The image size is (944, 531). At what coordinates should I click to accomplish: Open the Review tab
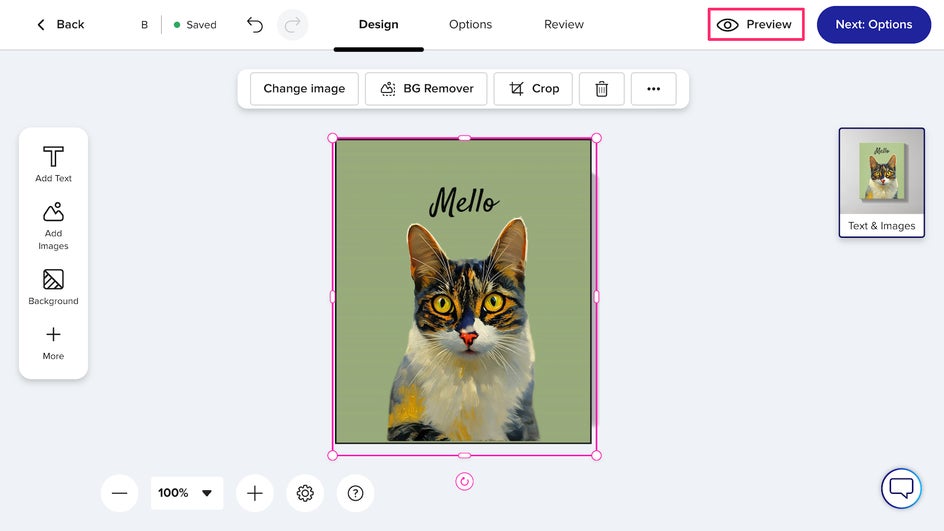point(564,25)
